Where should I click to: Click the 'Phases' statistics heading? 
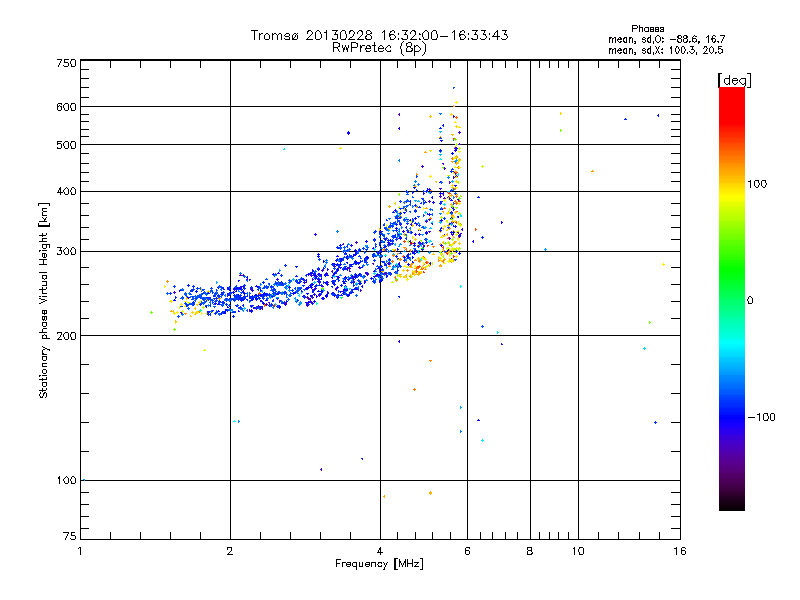[x=647, y=29]
